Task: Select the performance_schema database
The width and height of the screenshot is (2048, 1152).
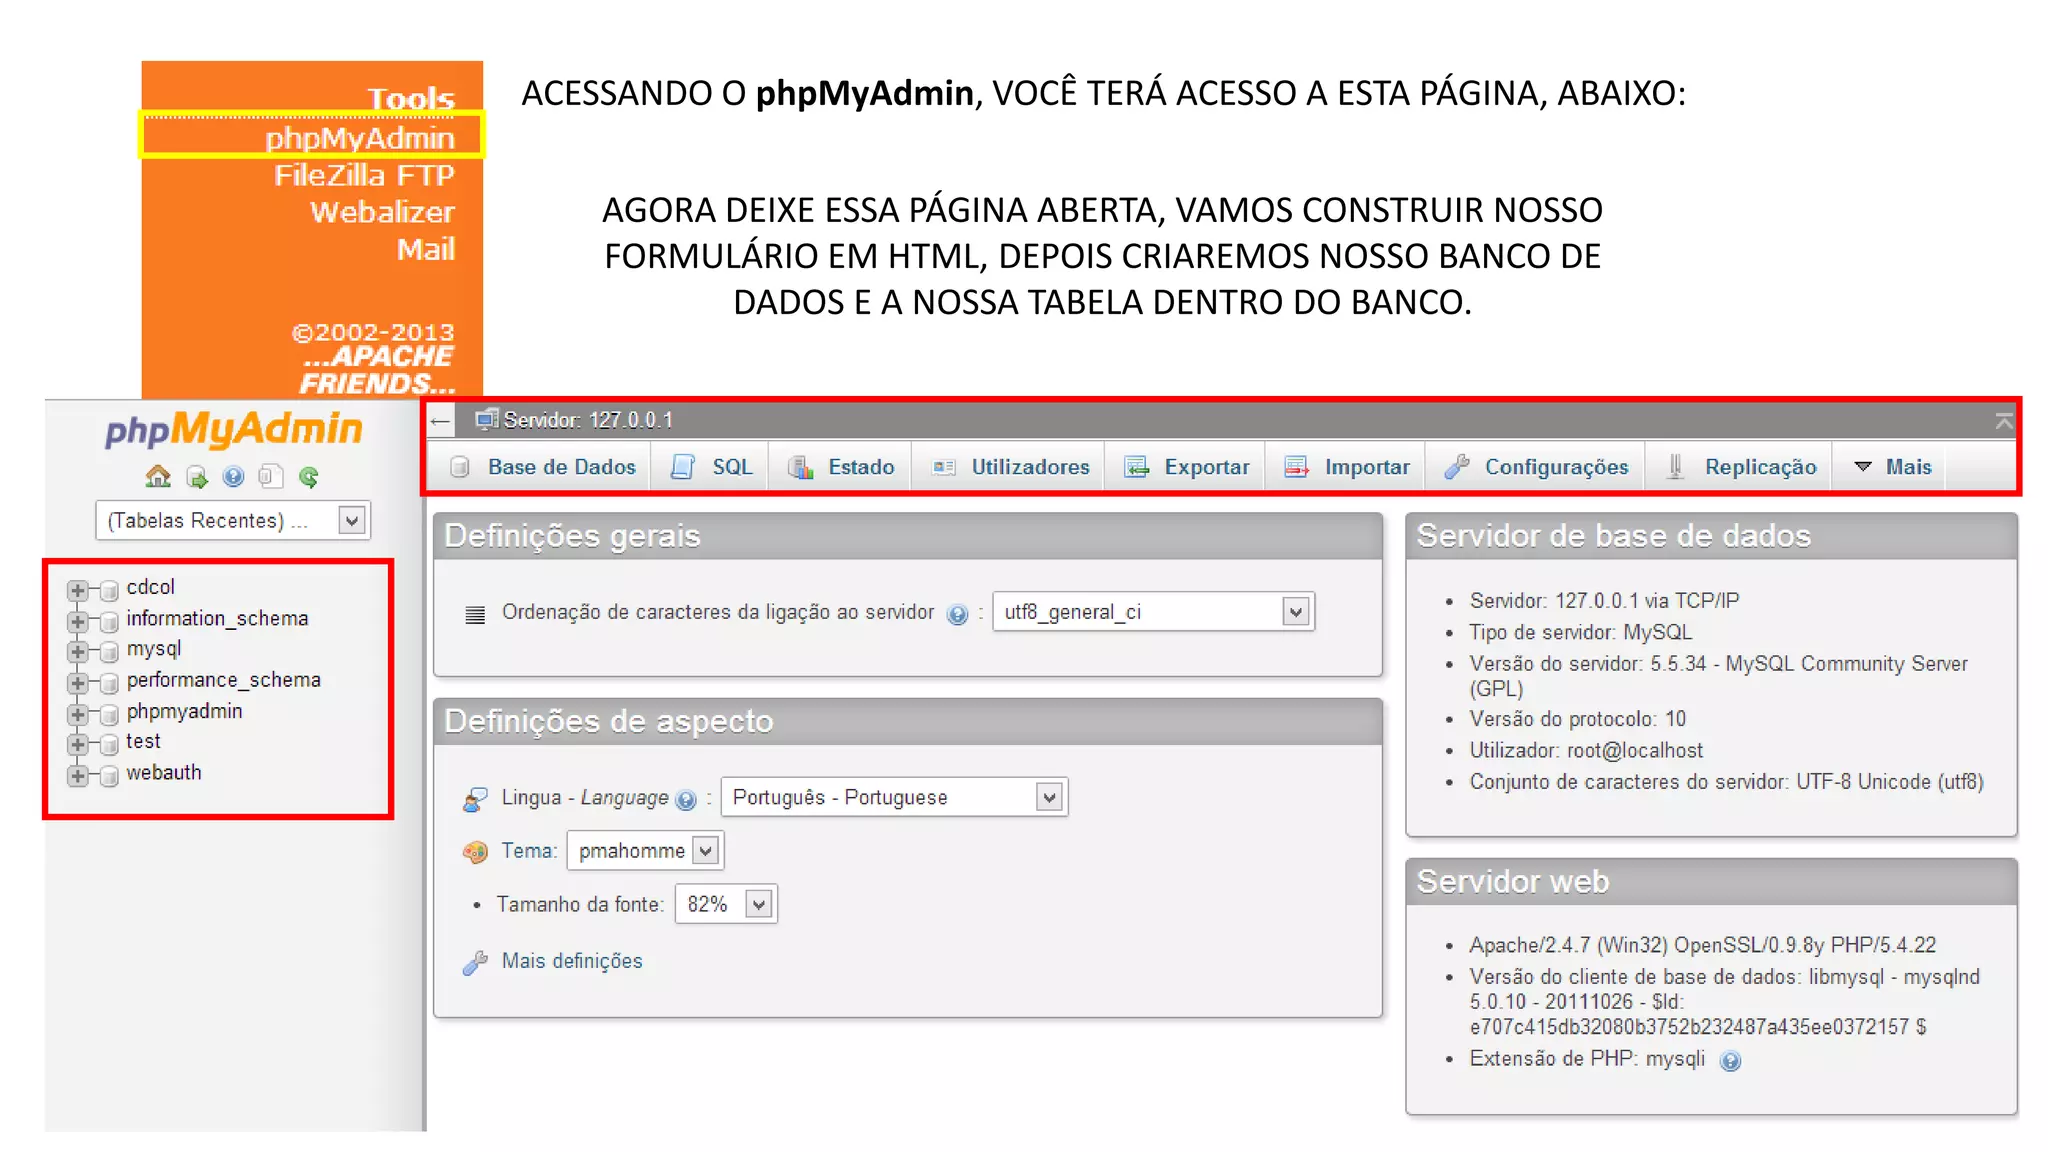Action: (x=223, y=680)
